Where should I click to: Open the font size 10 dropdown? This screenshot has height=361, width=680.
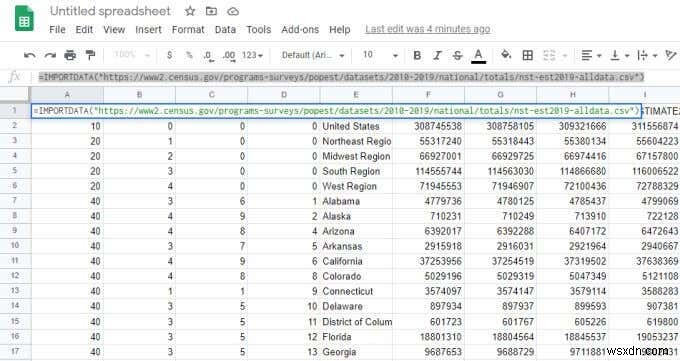click(380, 56)
